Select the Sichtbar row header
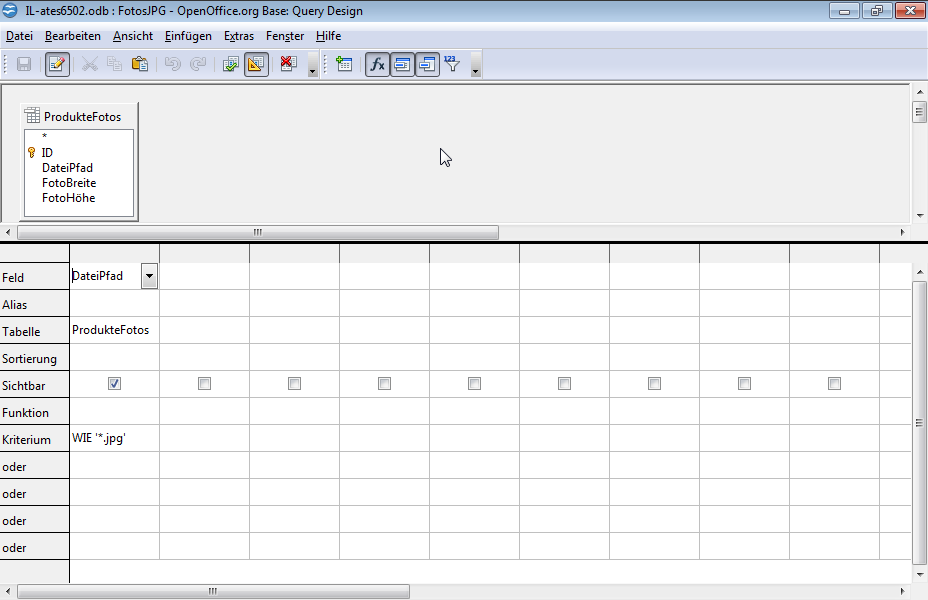 34,385
